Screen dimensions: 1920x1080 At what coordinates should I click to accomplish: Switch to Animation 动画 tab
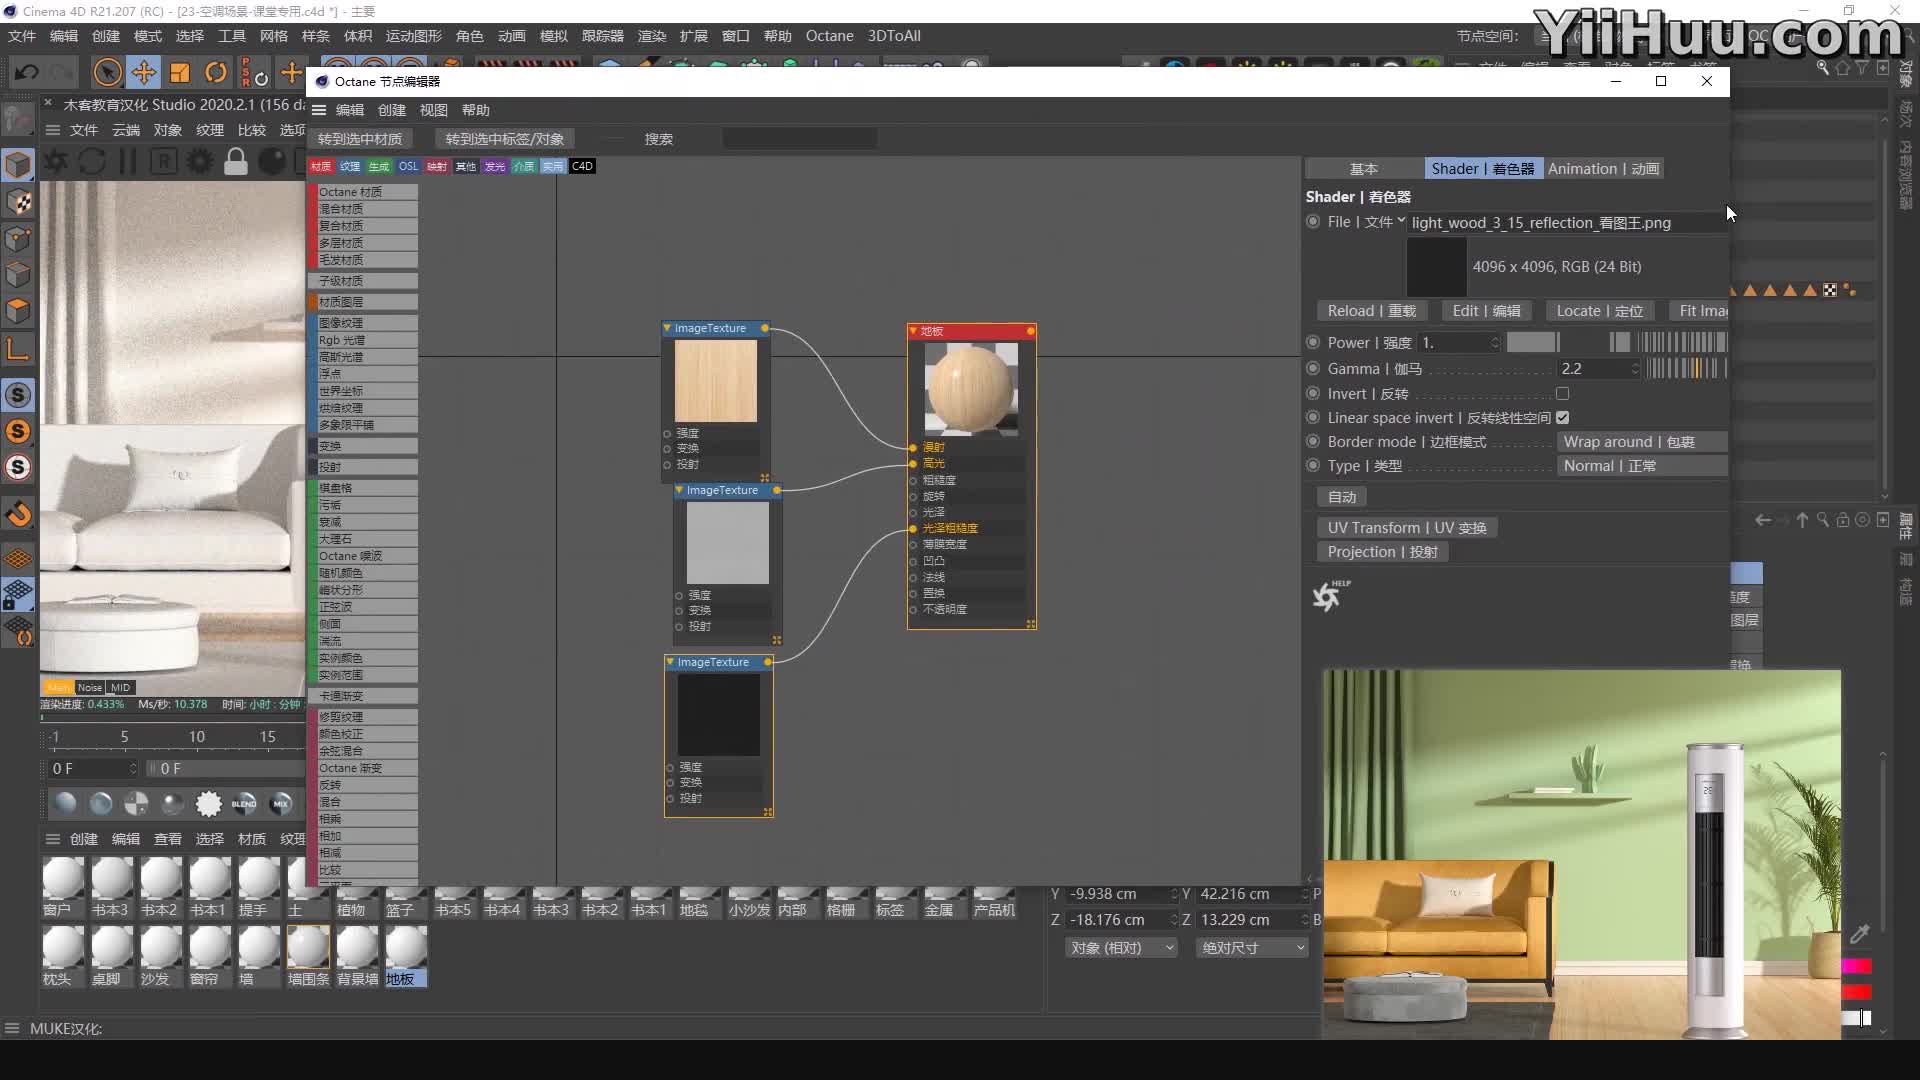pos(1603,169)
